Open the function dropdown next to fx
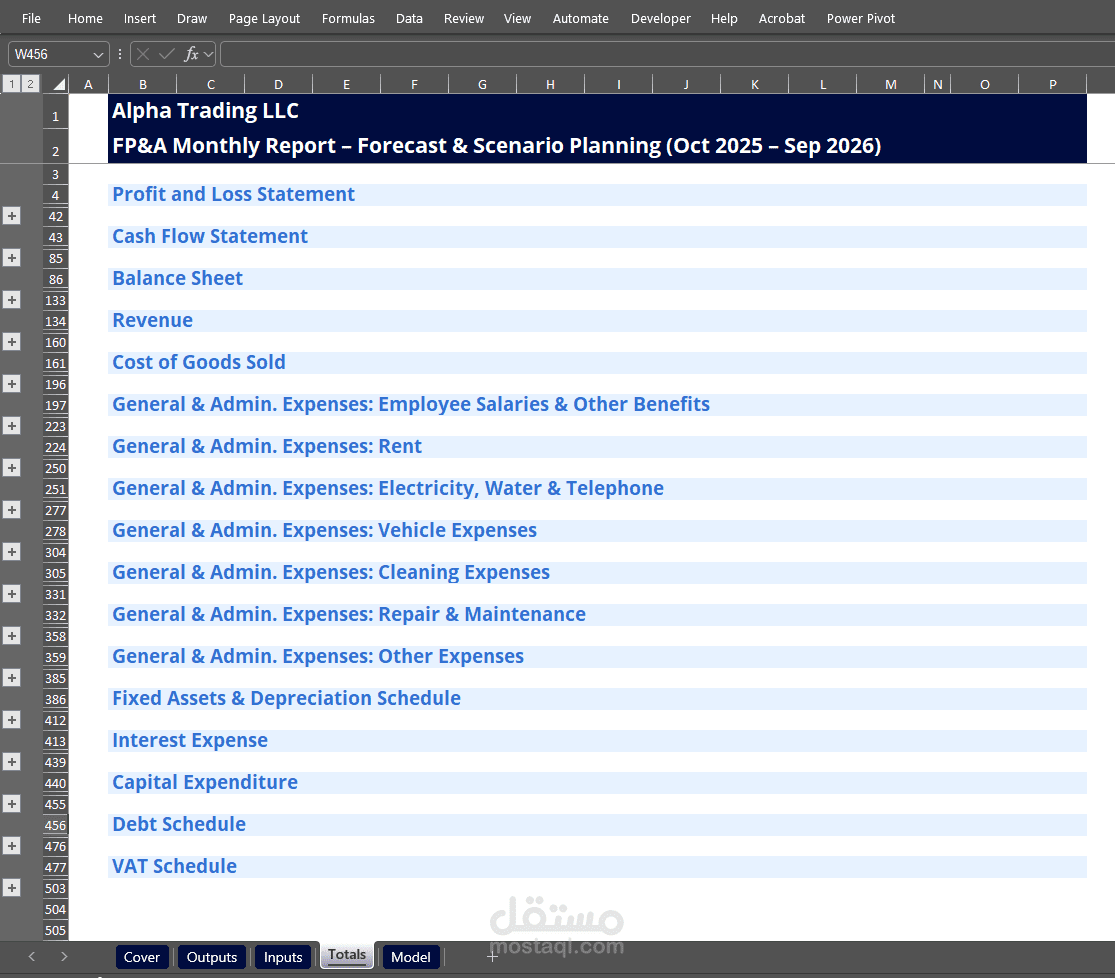 208,54
